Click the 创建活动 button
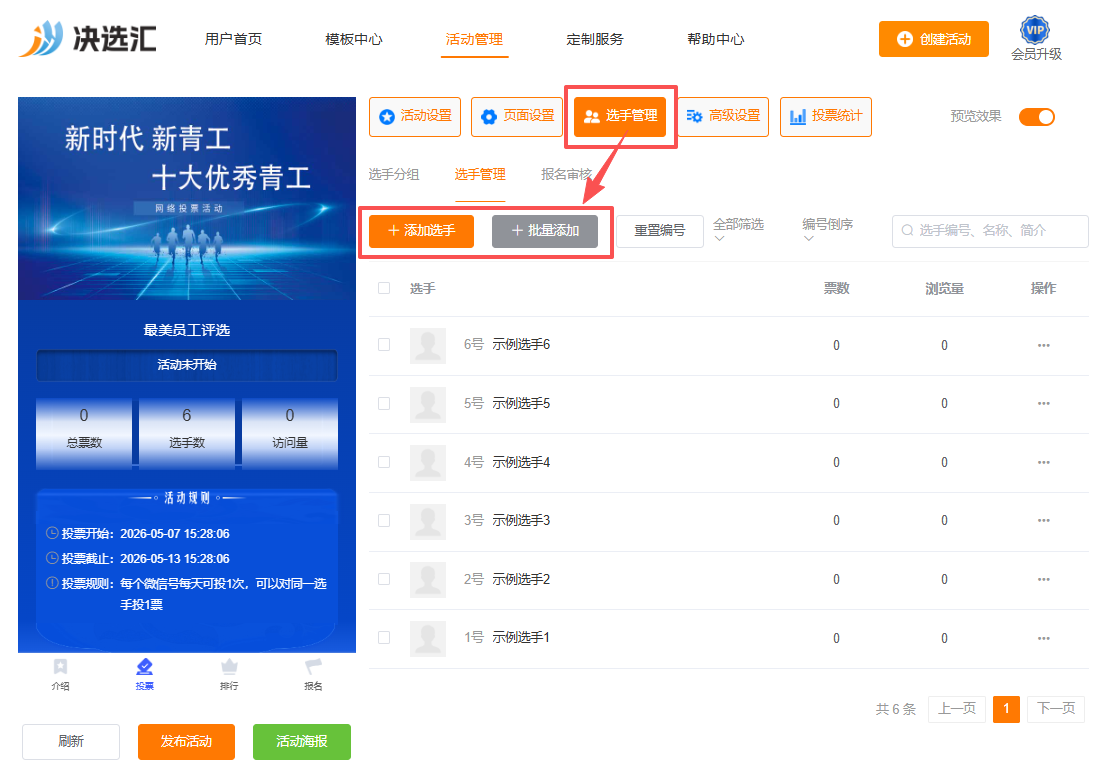The image size is (1100, 775). pyautogui.click(x=934, y=39)
